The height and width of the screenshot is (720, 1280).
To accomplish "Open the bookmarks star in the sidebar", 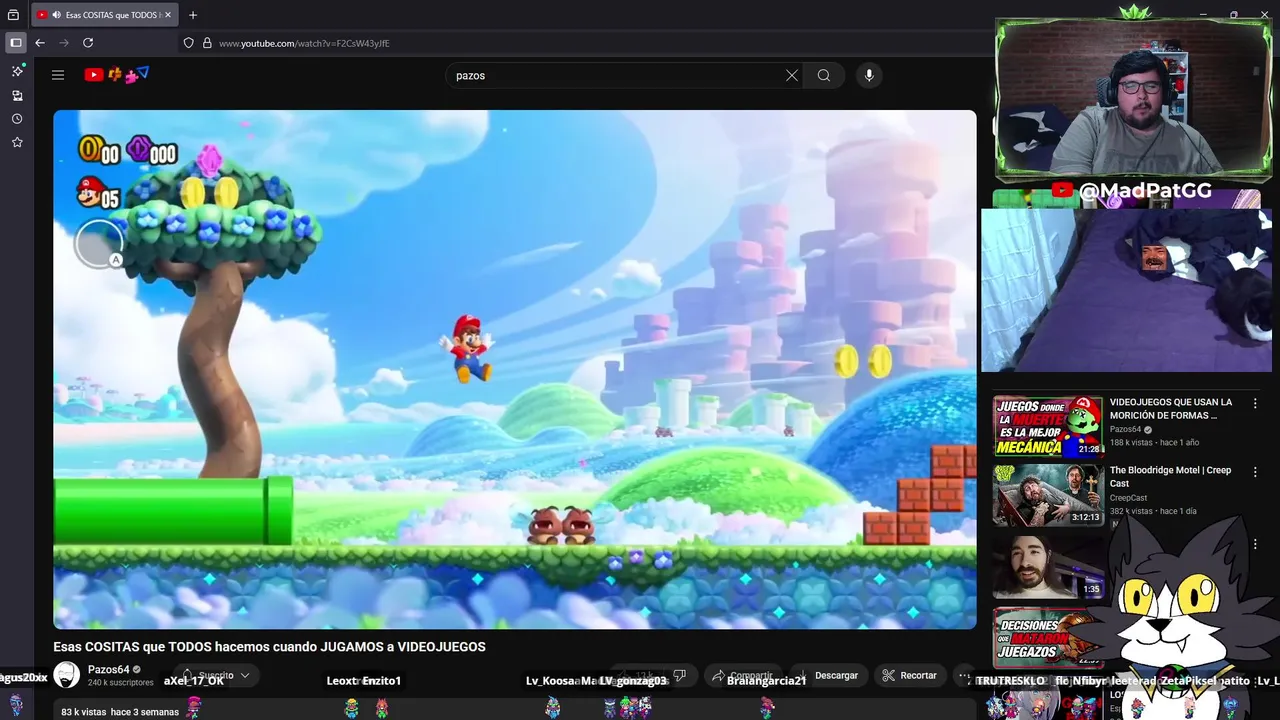I will [x=17, y=142].
